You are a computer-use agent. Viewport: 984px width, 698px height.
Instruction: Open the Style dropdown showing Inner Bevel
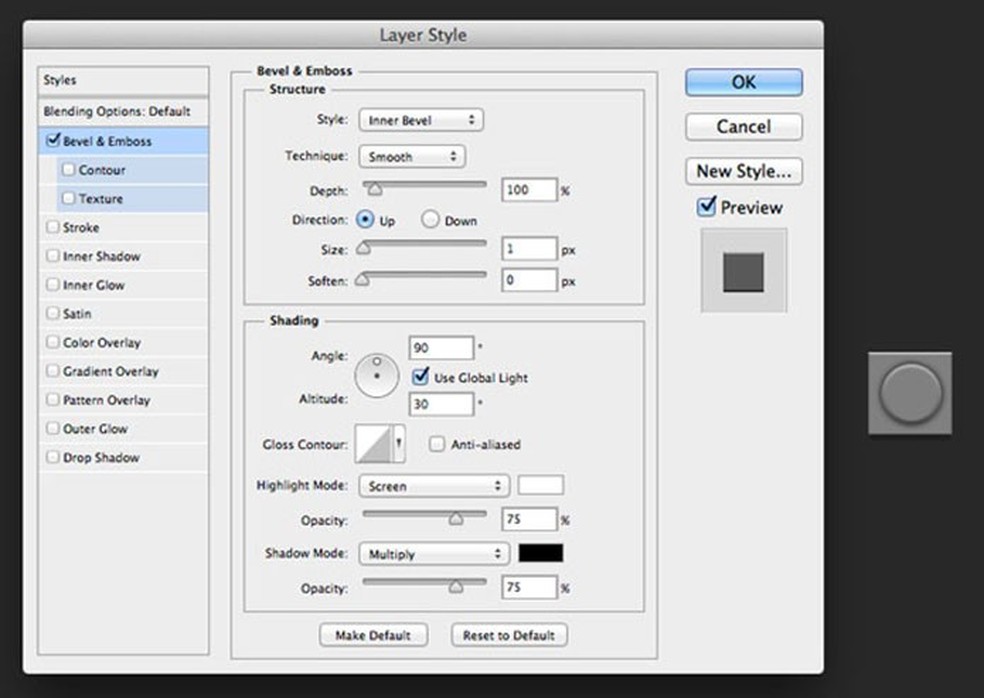(420, 120)
